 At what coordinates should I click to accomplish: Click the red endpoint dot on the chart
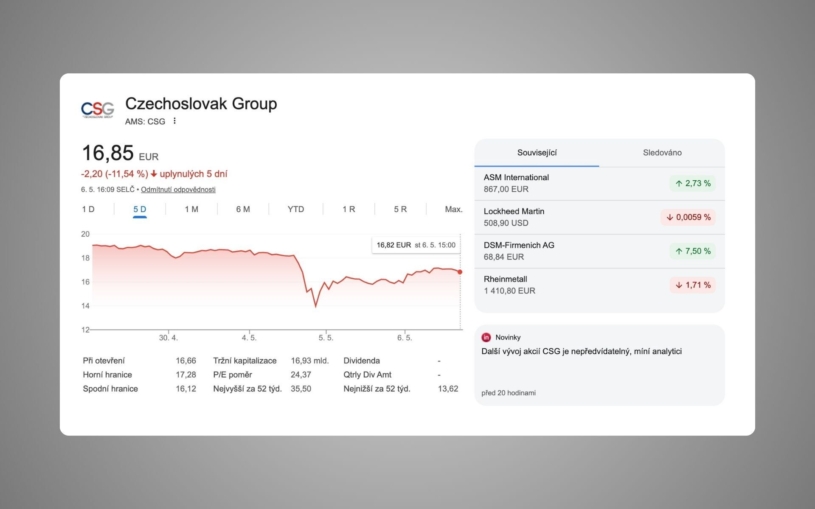(x=460, y=272)
